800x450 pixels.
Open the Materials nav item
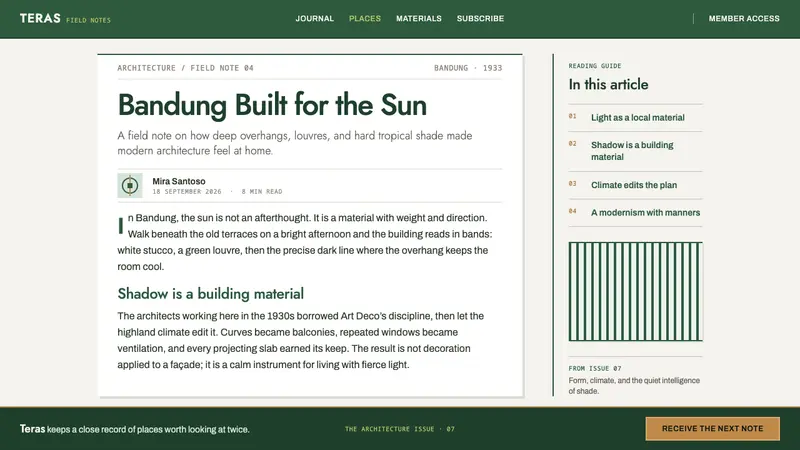coord(419,18)
